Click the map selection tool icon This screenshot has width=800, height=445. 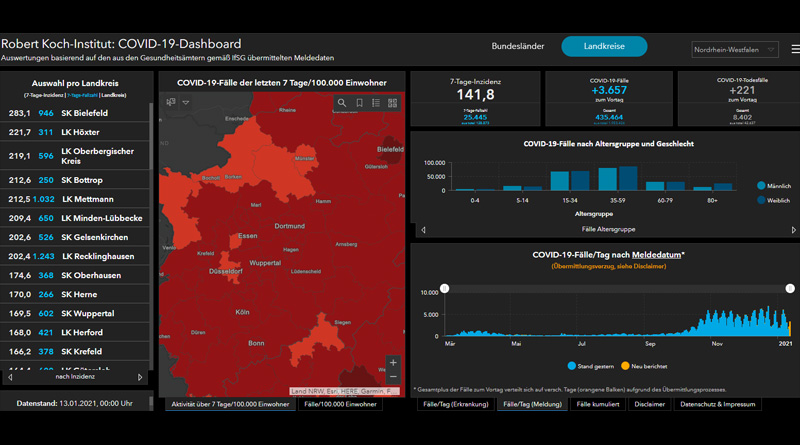pyautogui.click(x=171, y=102)
